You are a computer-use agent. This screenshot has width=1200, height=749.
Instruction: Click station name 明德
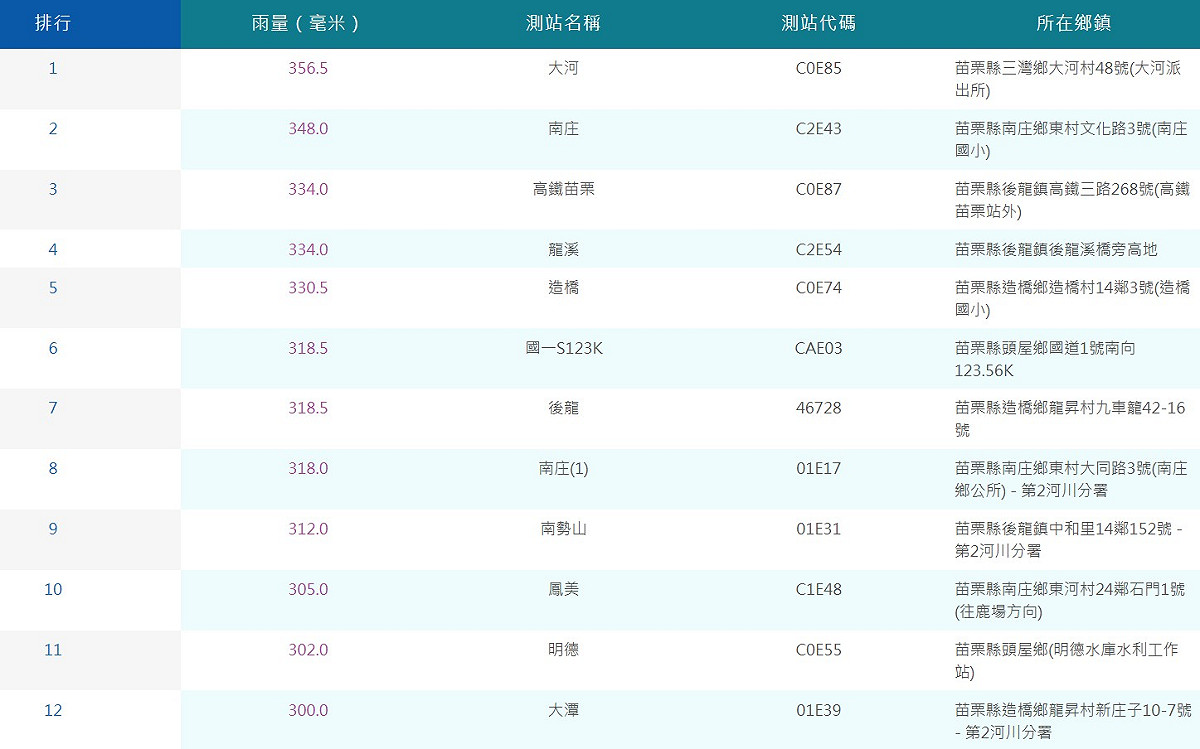tap(563, 650)
